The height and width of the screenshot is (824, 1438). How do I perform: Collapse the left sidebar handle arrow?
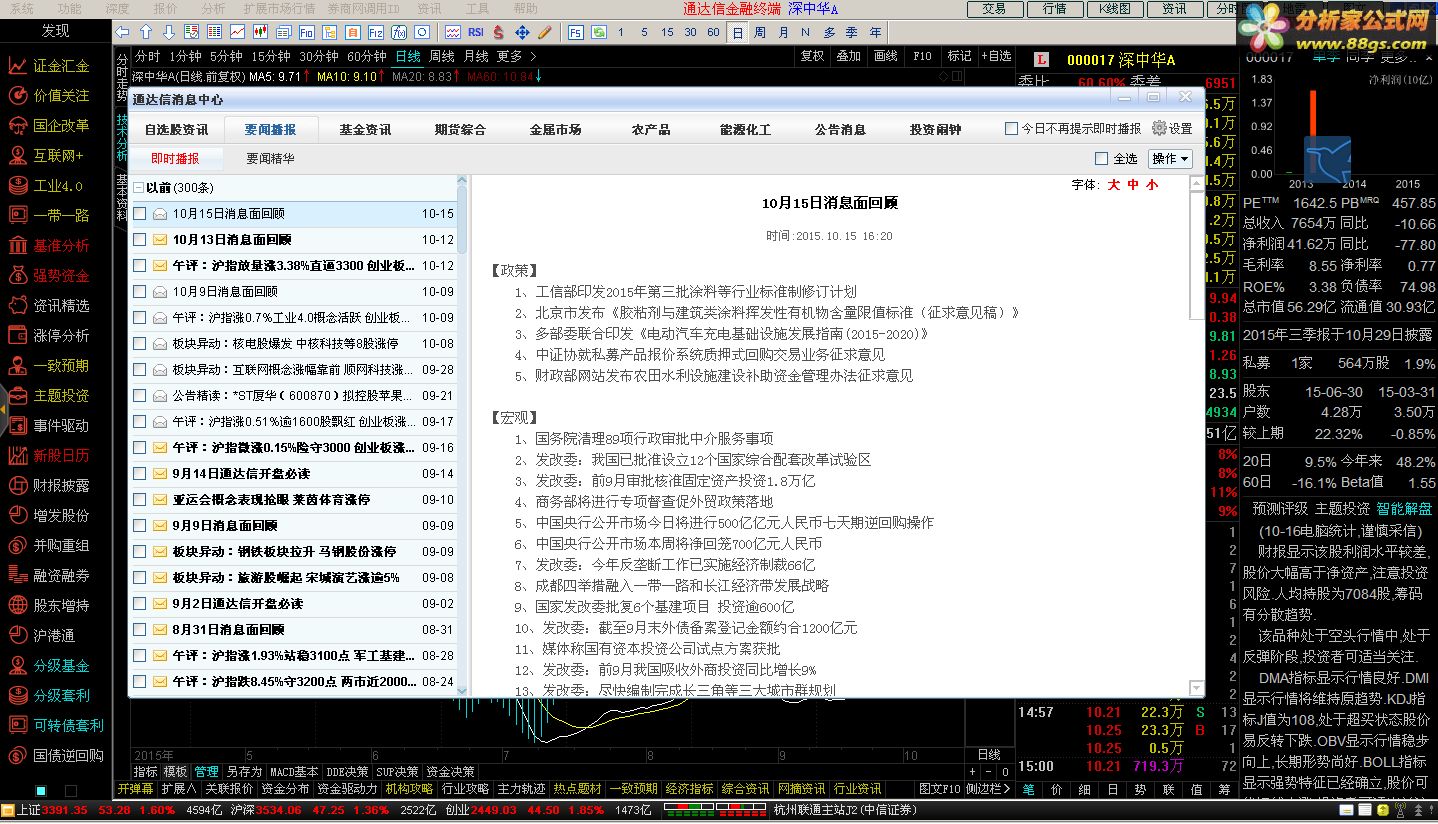(3, 409)
